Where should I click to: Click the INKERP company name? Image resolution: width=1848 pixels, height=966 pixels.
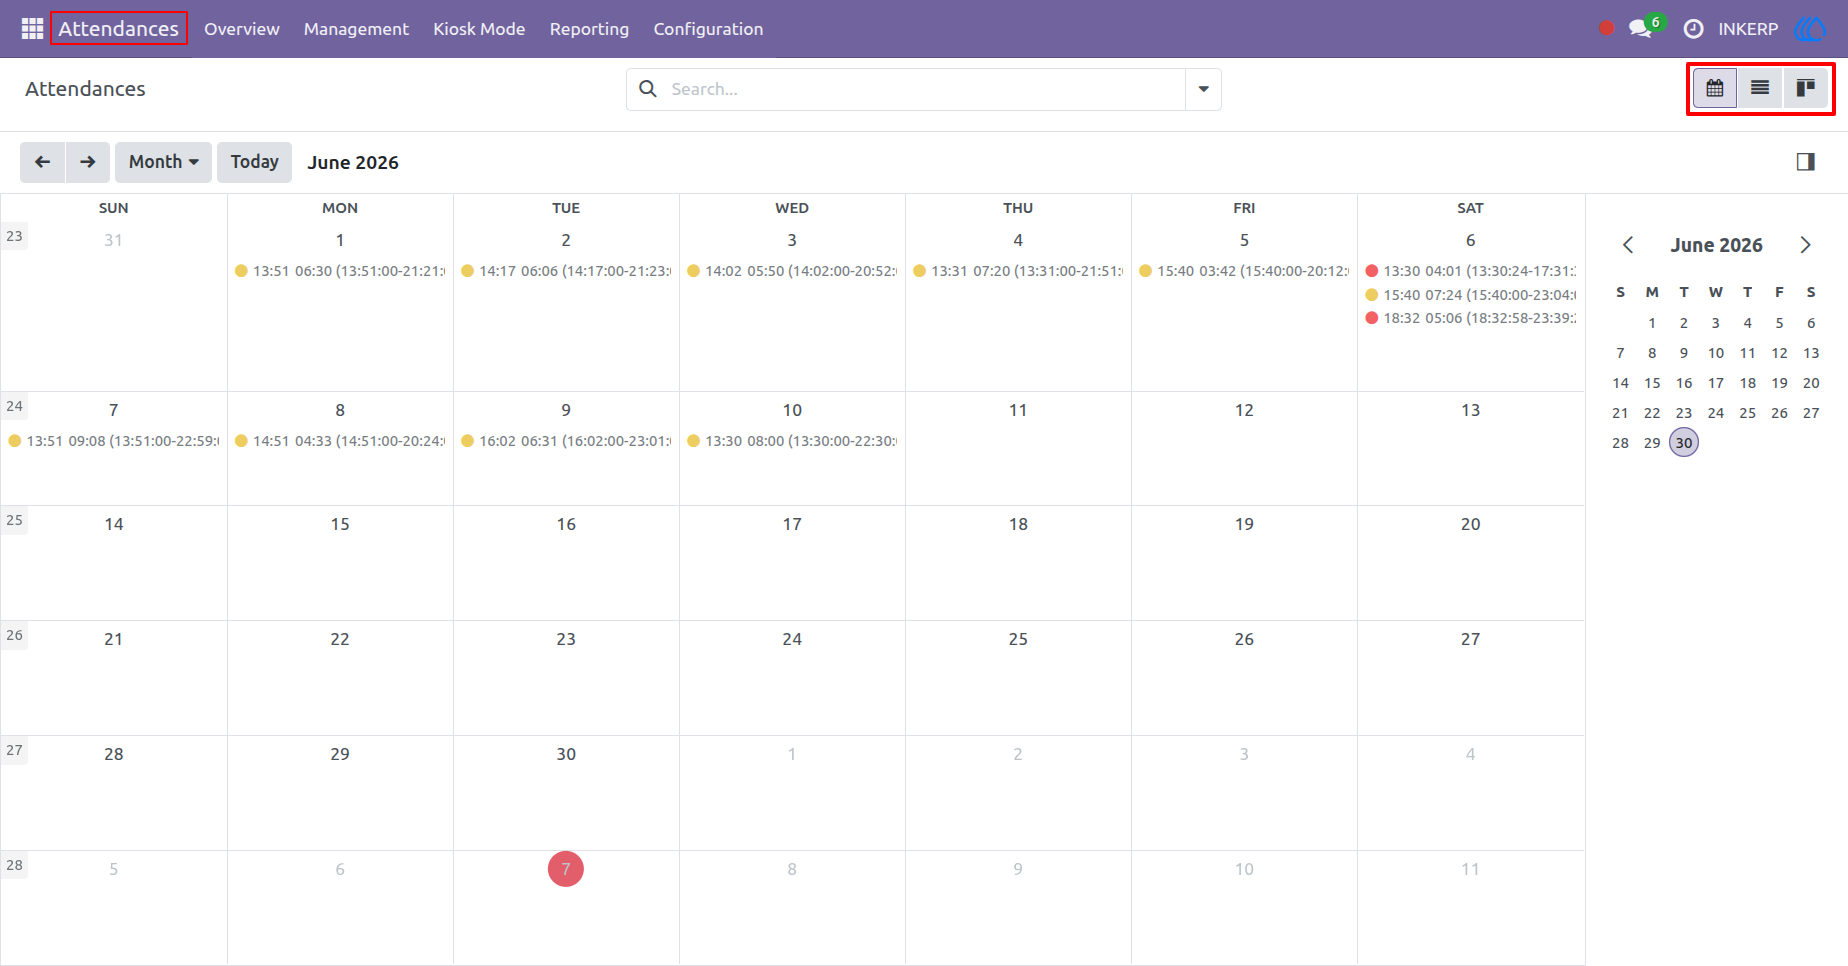[1748, 29]
